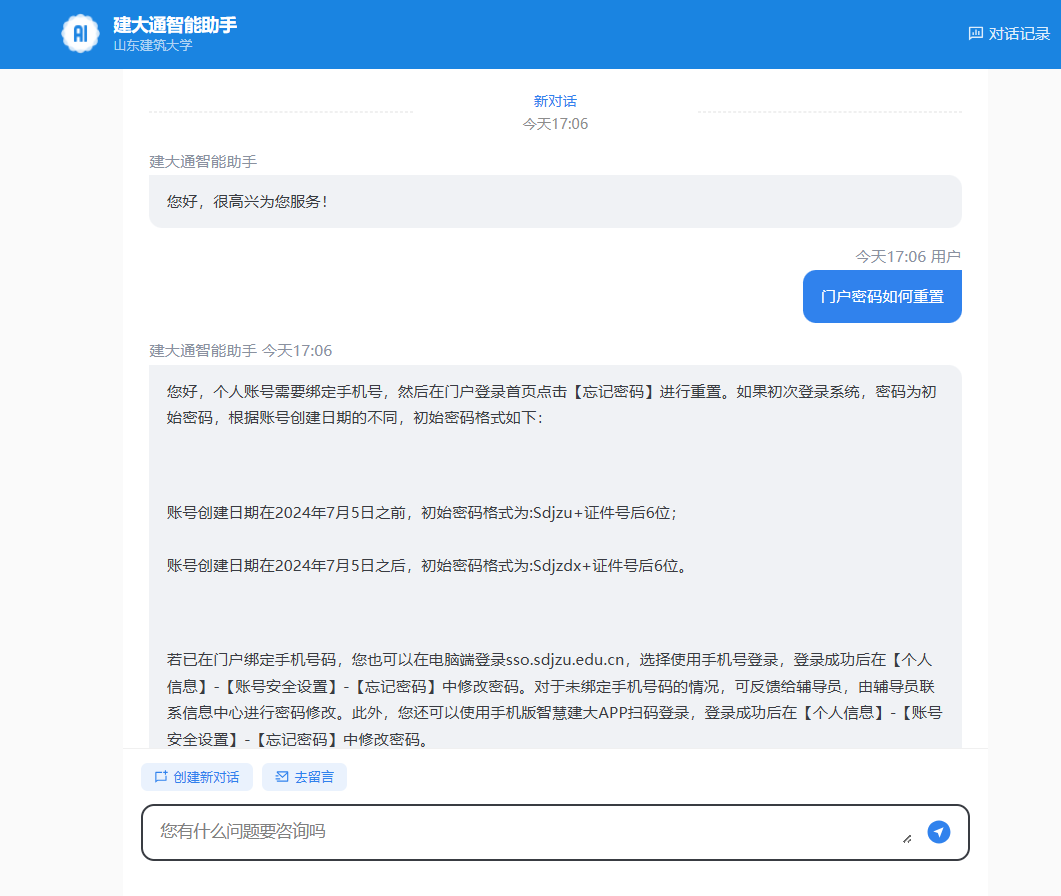
Task: Start a new chat via 创建新对话 button
Action: 197,777
